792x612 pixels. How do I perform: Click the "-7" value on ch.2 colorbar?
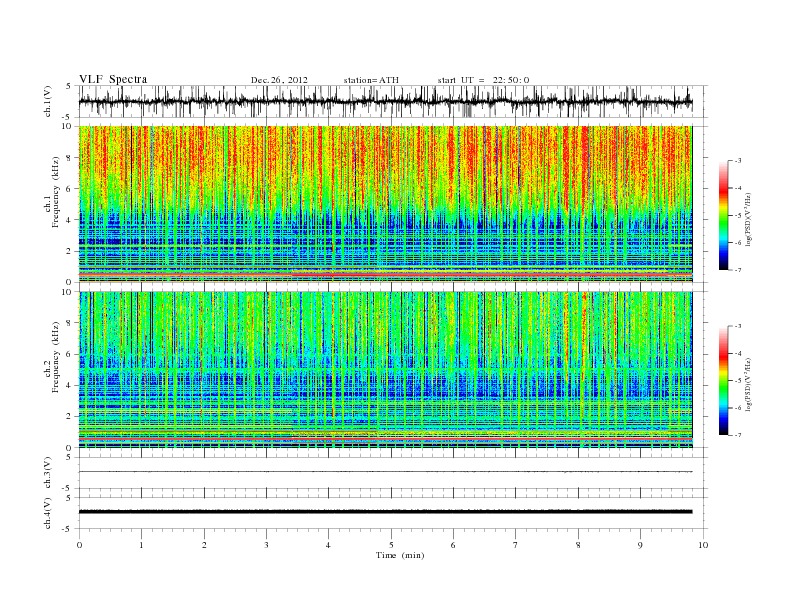pyautogui.click(x=737, y=435)
